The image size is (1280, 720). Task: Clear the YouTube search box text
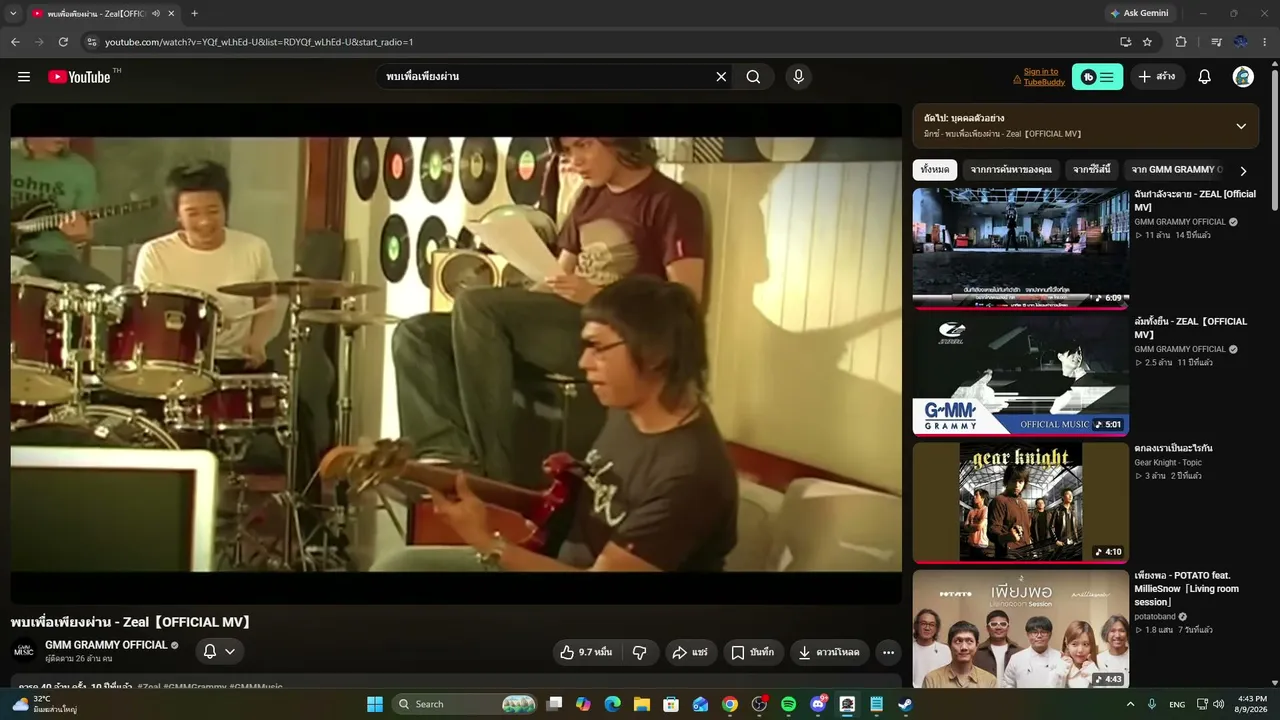pos(721,77)
